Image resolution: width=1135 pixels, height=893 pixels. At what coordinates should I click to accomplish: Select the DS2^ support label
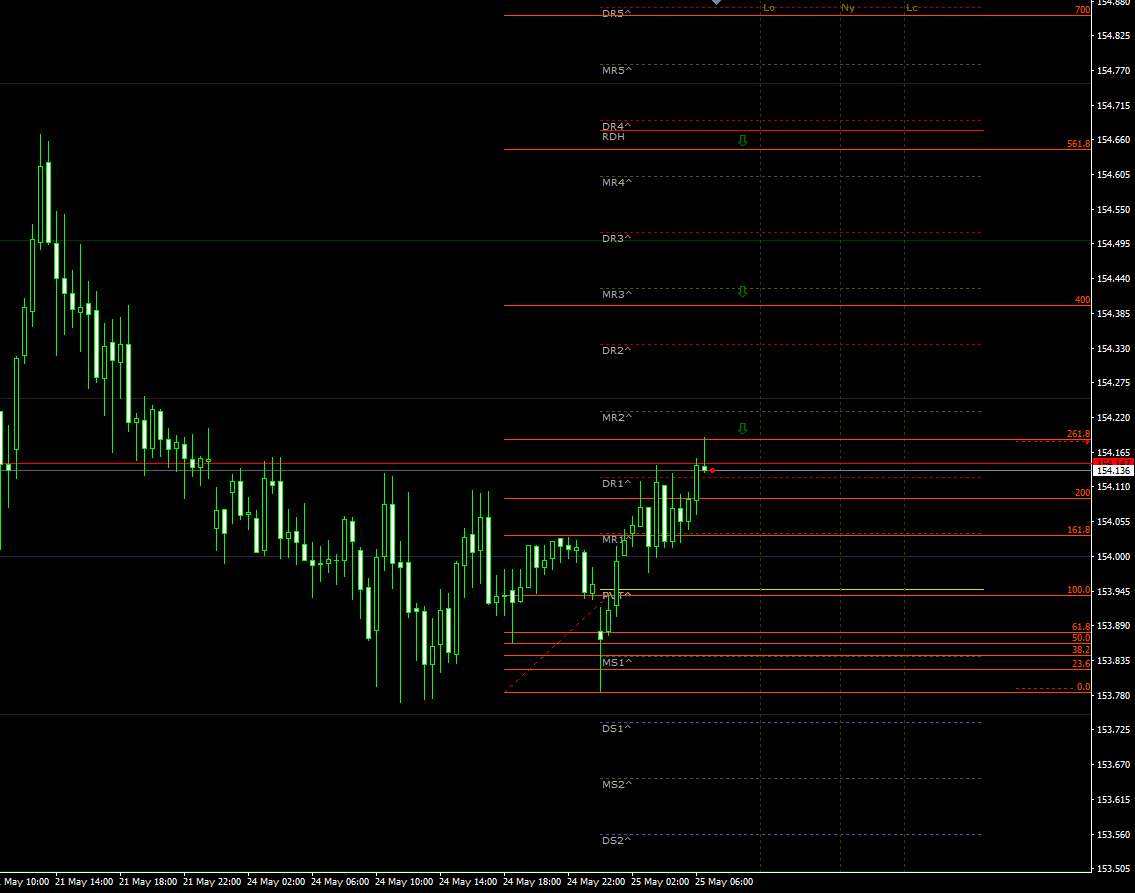(x=617, y=841)
